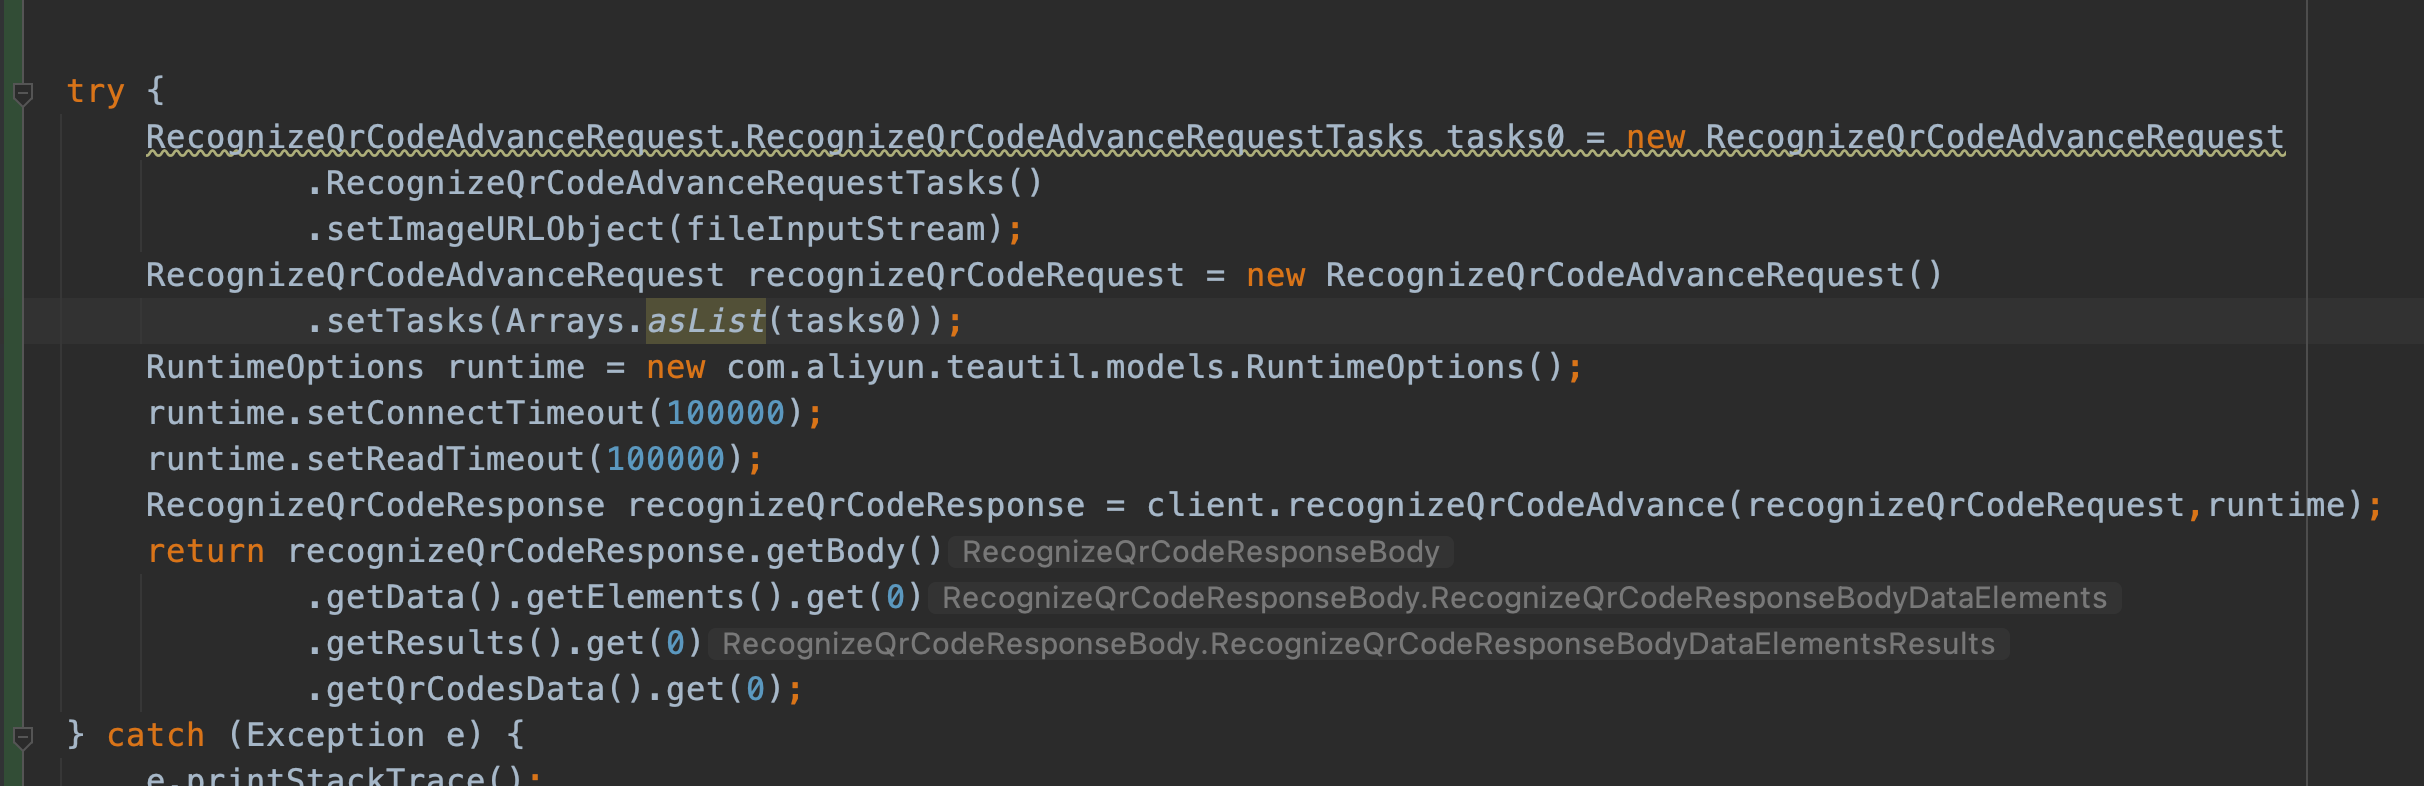Click the fileInputStream argument
The height and width of the screenshot is (786, 2424).
coord(835,229)
